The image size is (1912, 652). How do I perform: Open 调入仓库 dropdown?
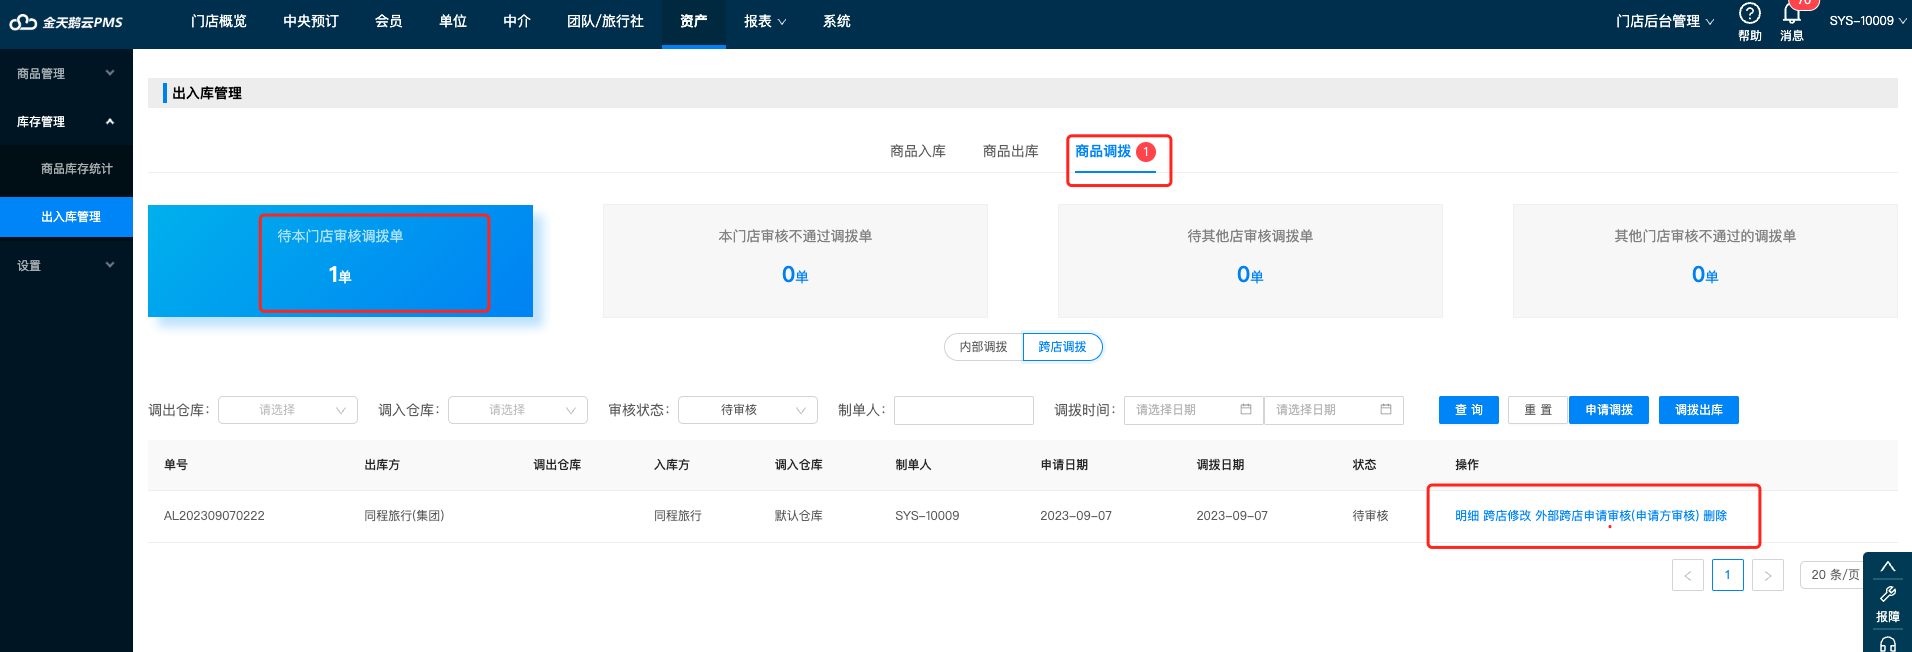(x=518, y=410)
